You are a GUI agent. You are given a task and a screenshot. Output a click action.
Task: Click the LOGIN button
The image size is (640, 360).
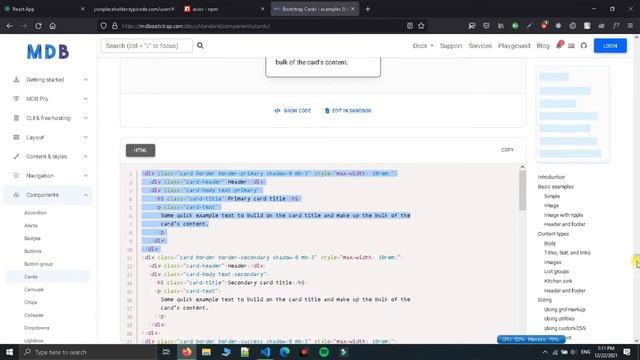[x=610, y=46]
